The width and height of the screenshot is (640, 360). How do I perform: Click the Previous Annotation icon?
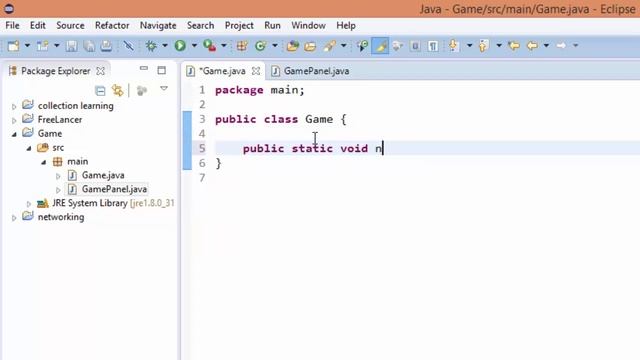click(483, 46)
